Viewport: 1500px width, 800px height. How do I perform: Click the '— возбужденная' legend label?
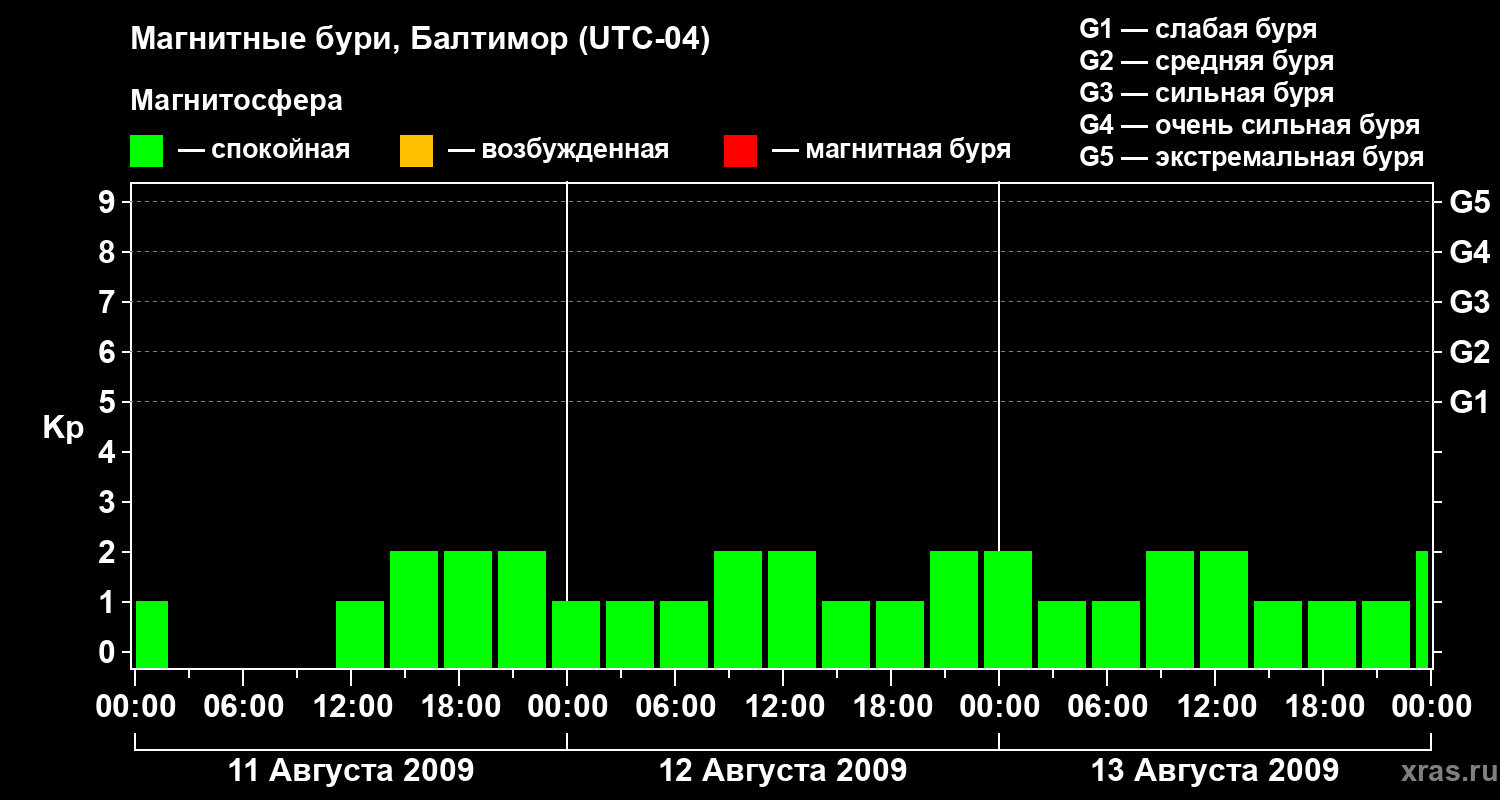(558, 150)
